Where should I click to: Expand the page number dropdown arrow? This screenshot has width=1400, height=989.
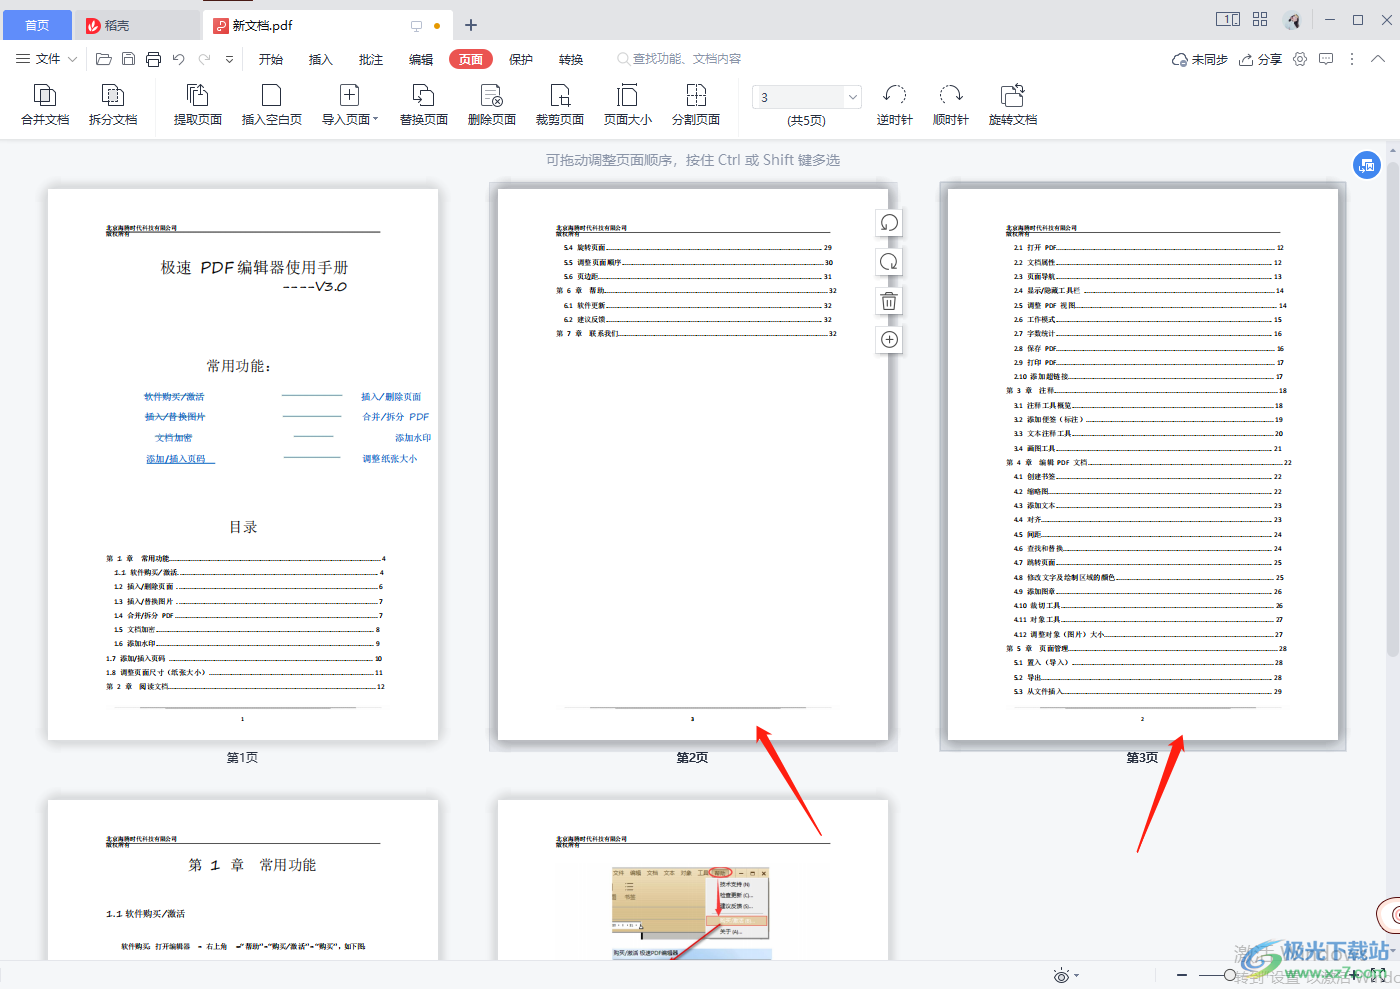(x=853, y=97)
